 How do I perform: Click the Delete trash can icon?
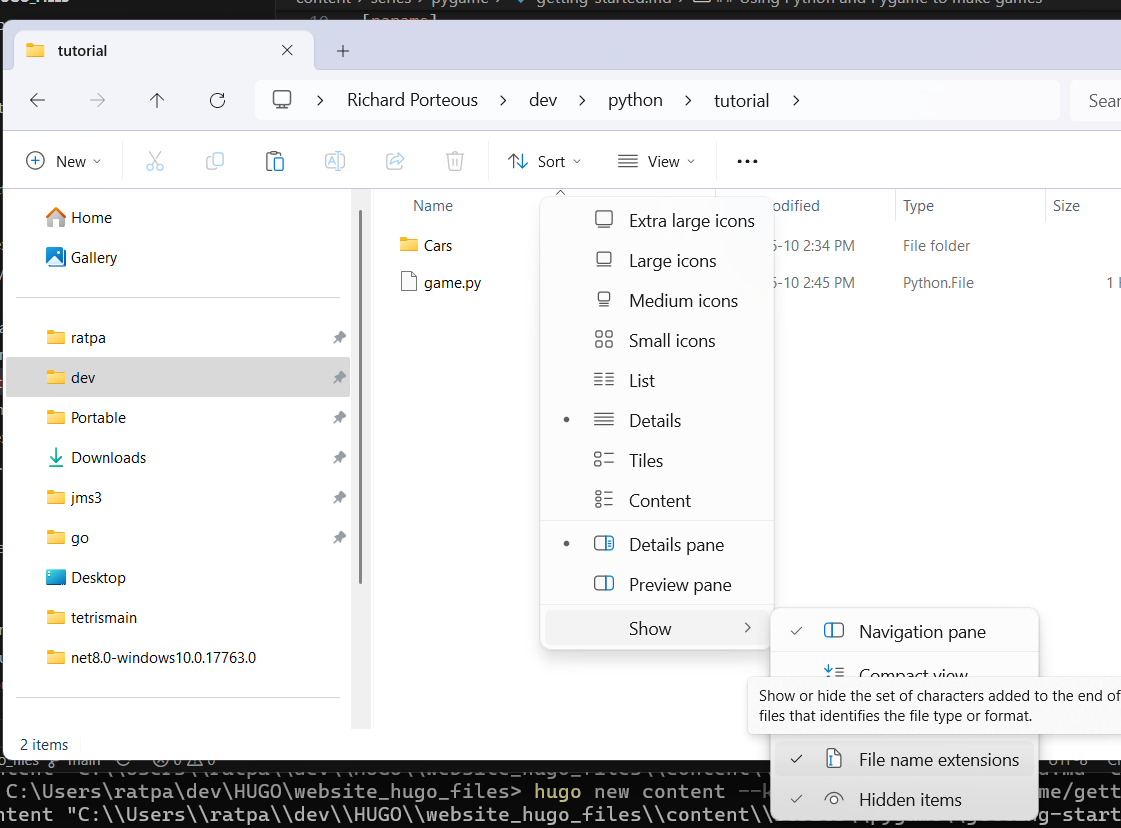coord(455,161)
